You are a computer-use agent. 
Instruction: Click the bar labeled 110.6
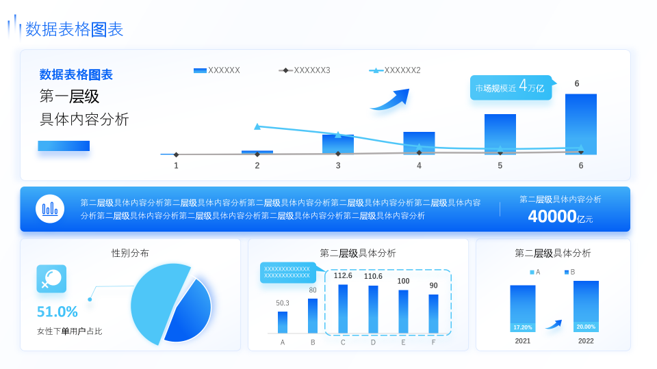click(373, 310)
